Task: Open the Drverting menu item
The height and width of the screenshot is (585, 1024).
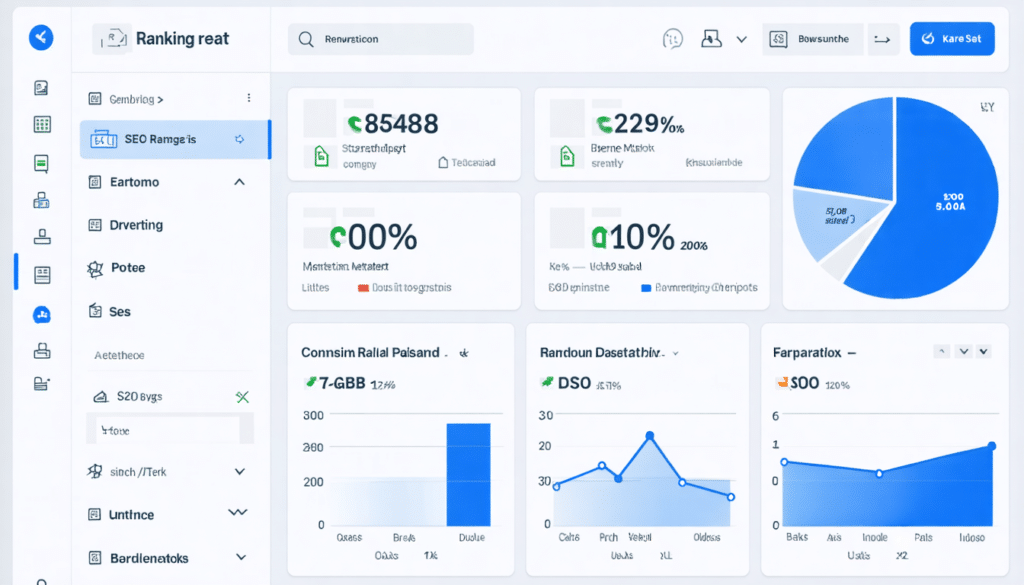Action: 136,225
